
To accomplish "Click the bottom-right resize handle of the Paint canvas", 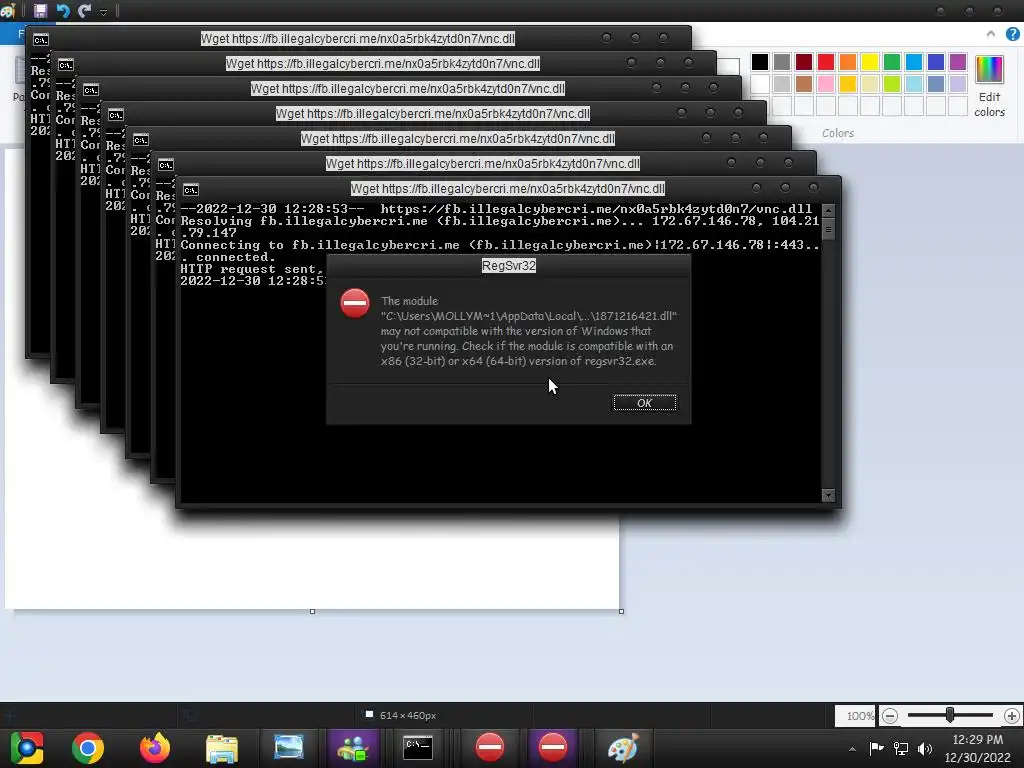I will pos(621,611).
